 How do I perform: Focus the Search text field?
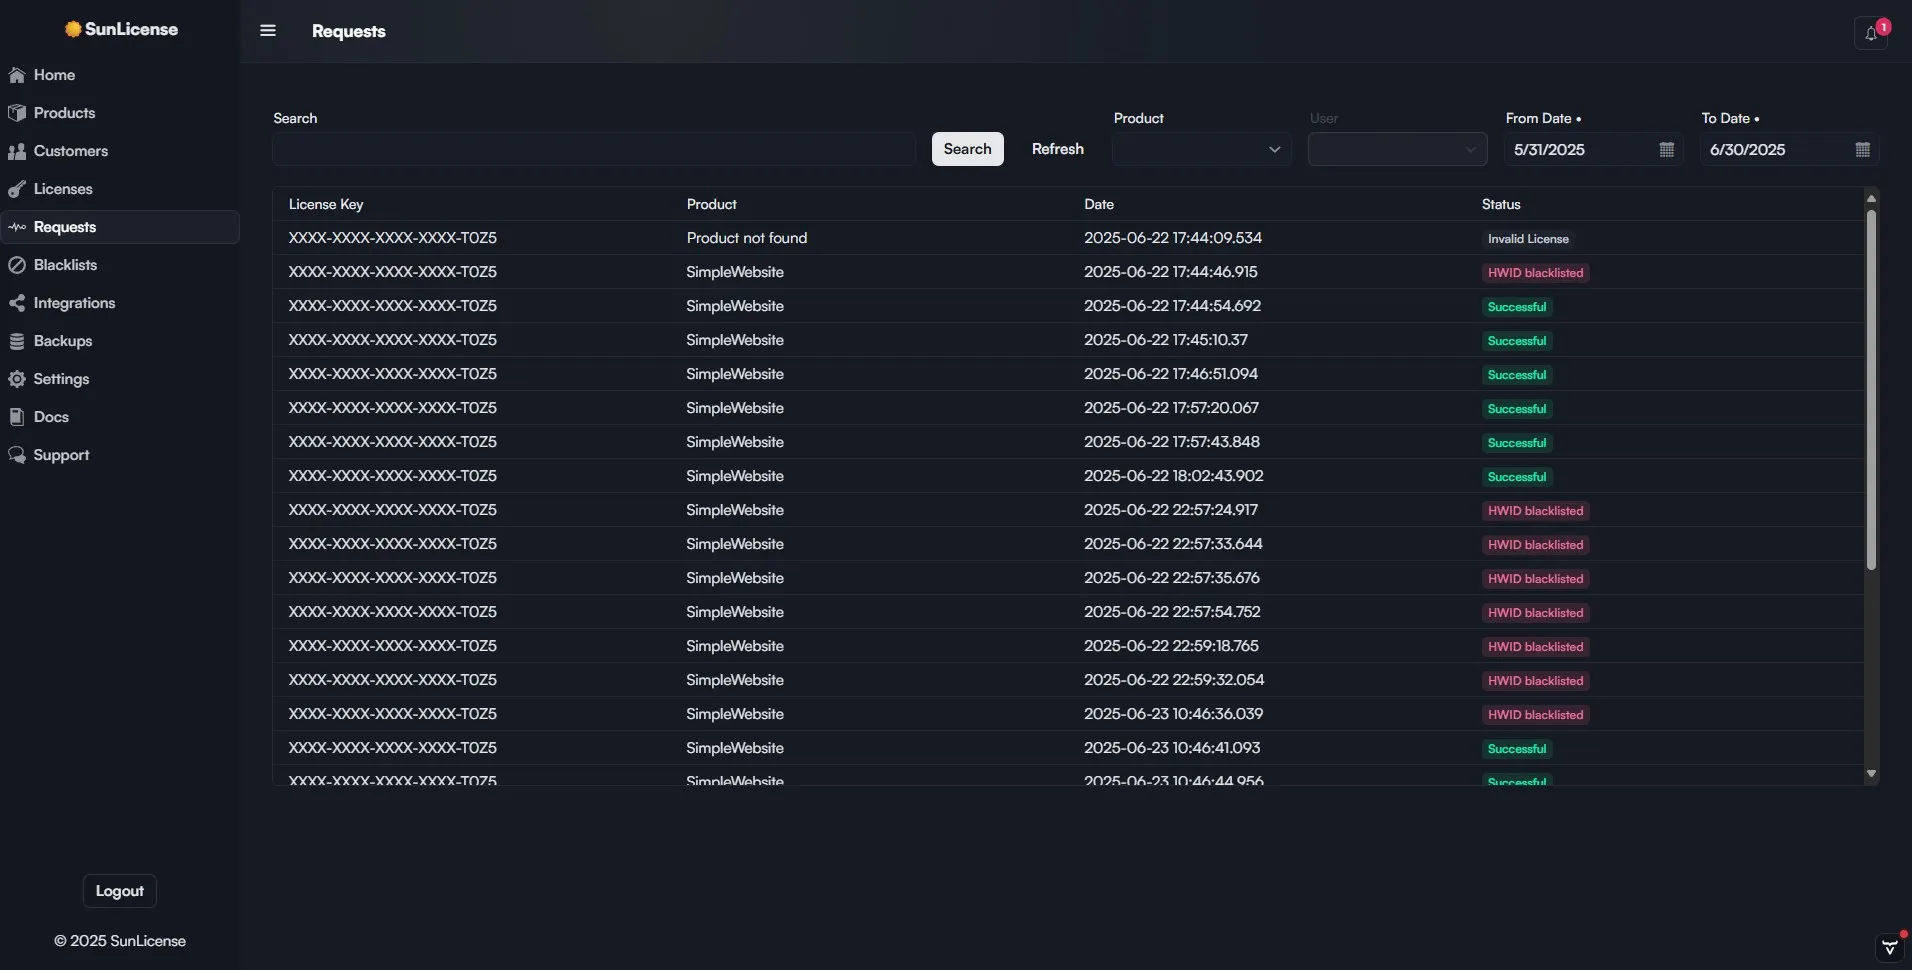(x=594, y=149)
